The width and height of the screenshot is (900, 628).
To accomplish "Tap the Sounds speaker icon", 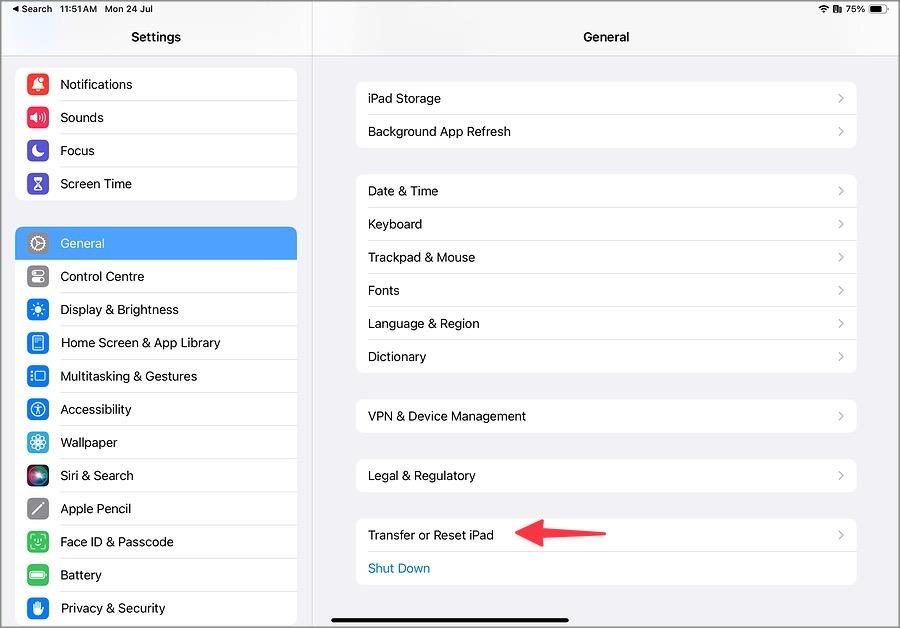I will pos(38,118).
